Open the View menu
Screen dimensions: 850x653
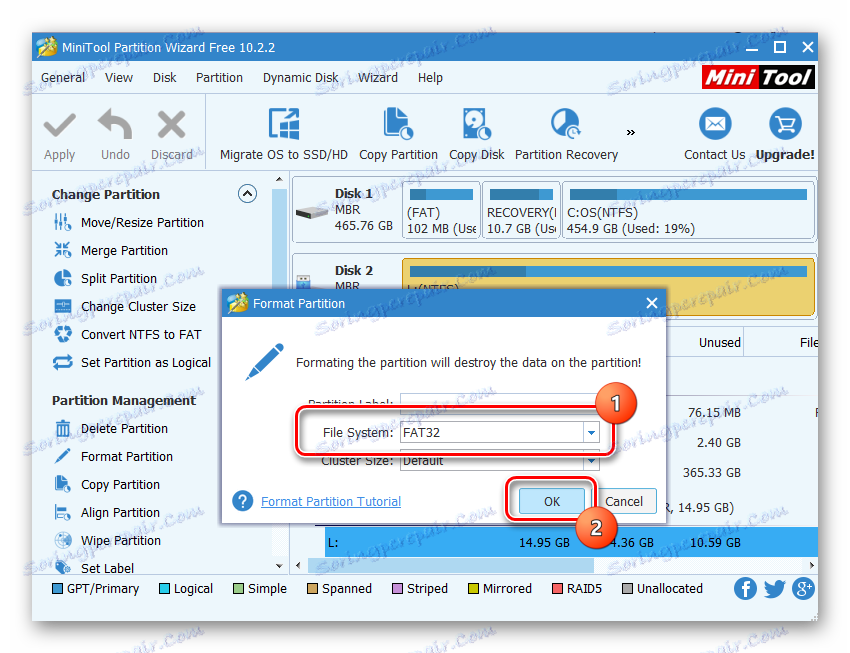coord(119,77)
